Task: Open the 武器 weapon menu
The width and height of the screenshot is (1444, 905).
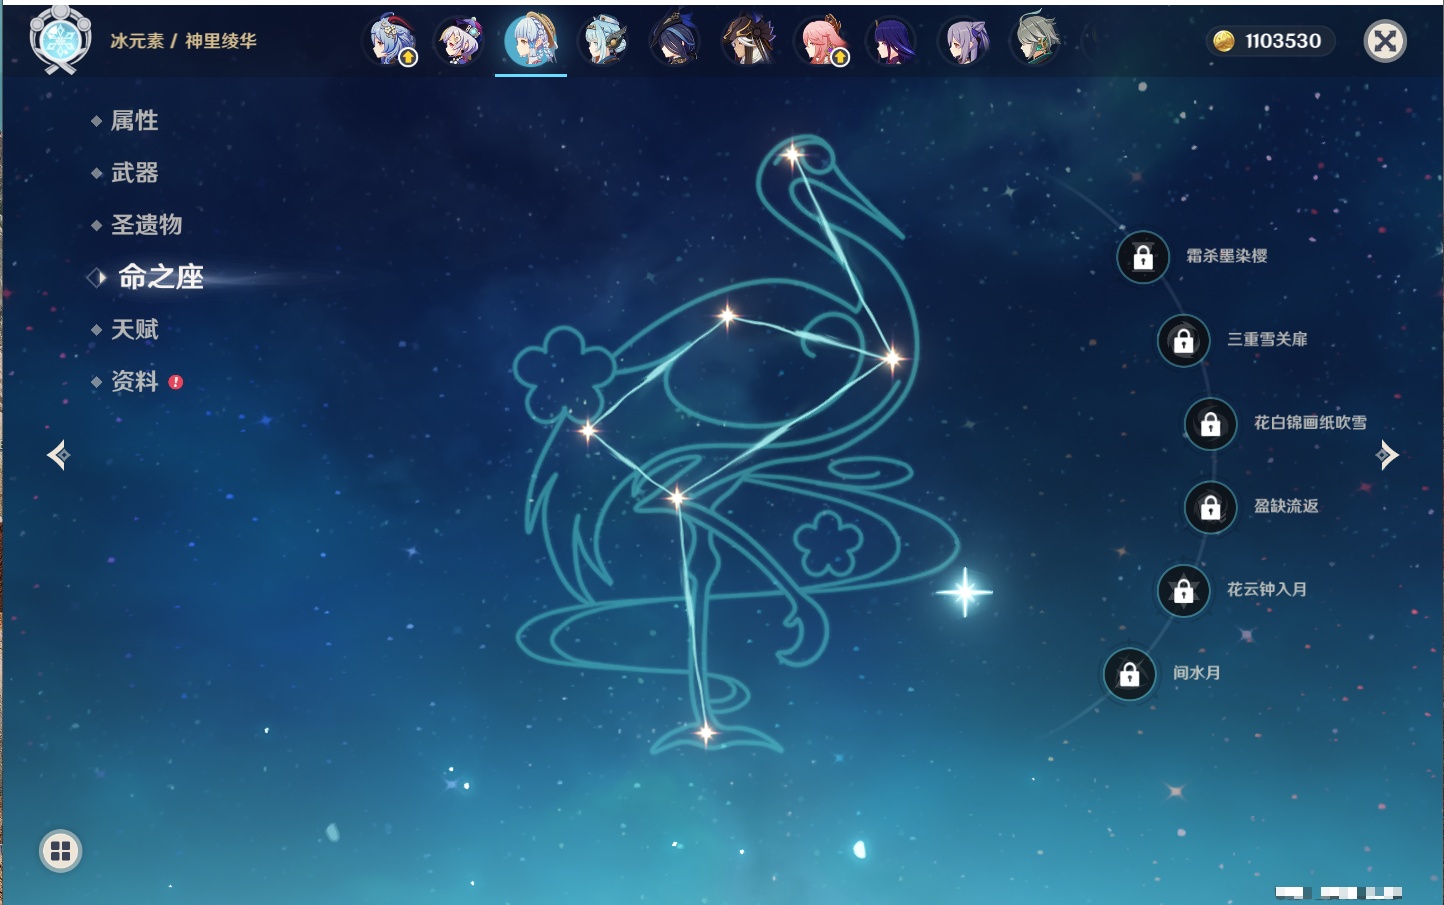Action: [x=134, y=173]
